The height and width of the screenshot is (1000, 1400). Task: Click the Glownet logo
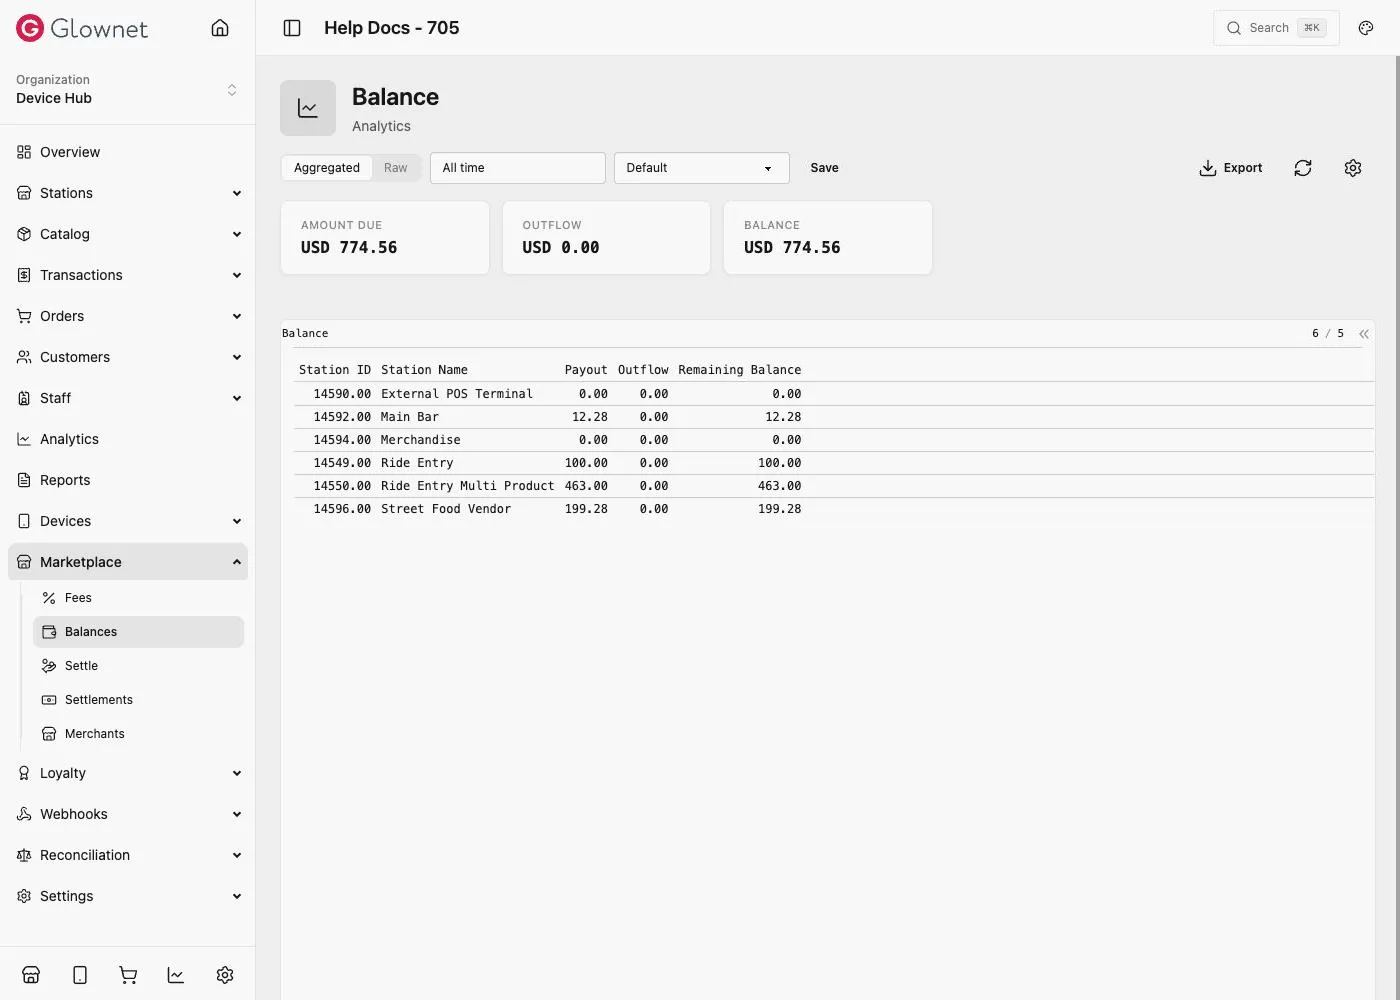click(82, 28)
